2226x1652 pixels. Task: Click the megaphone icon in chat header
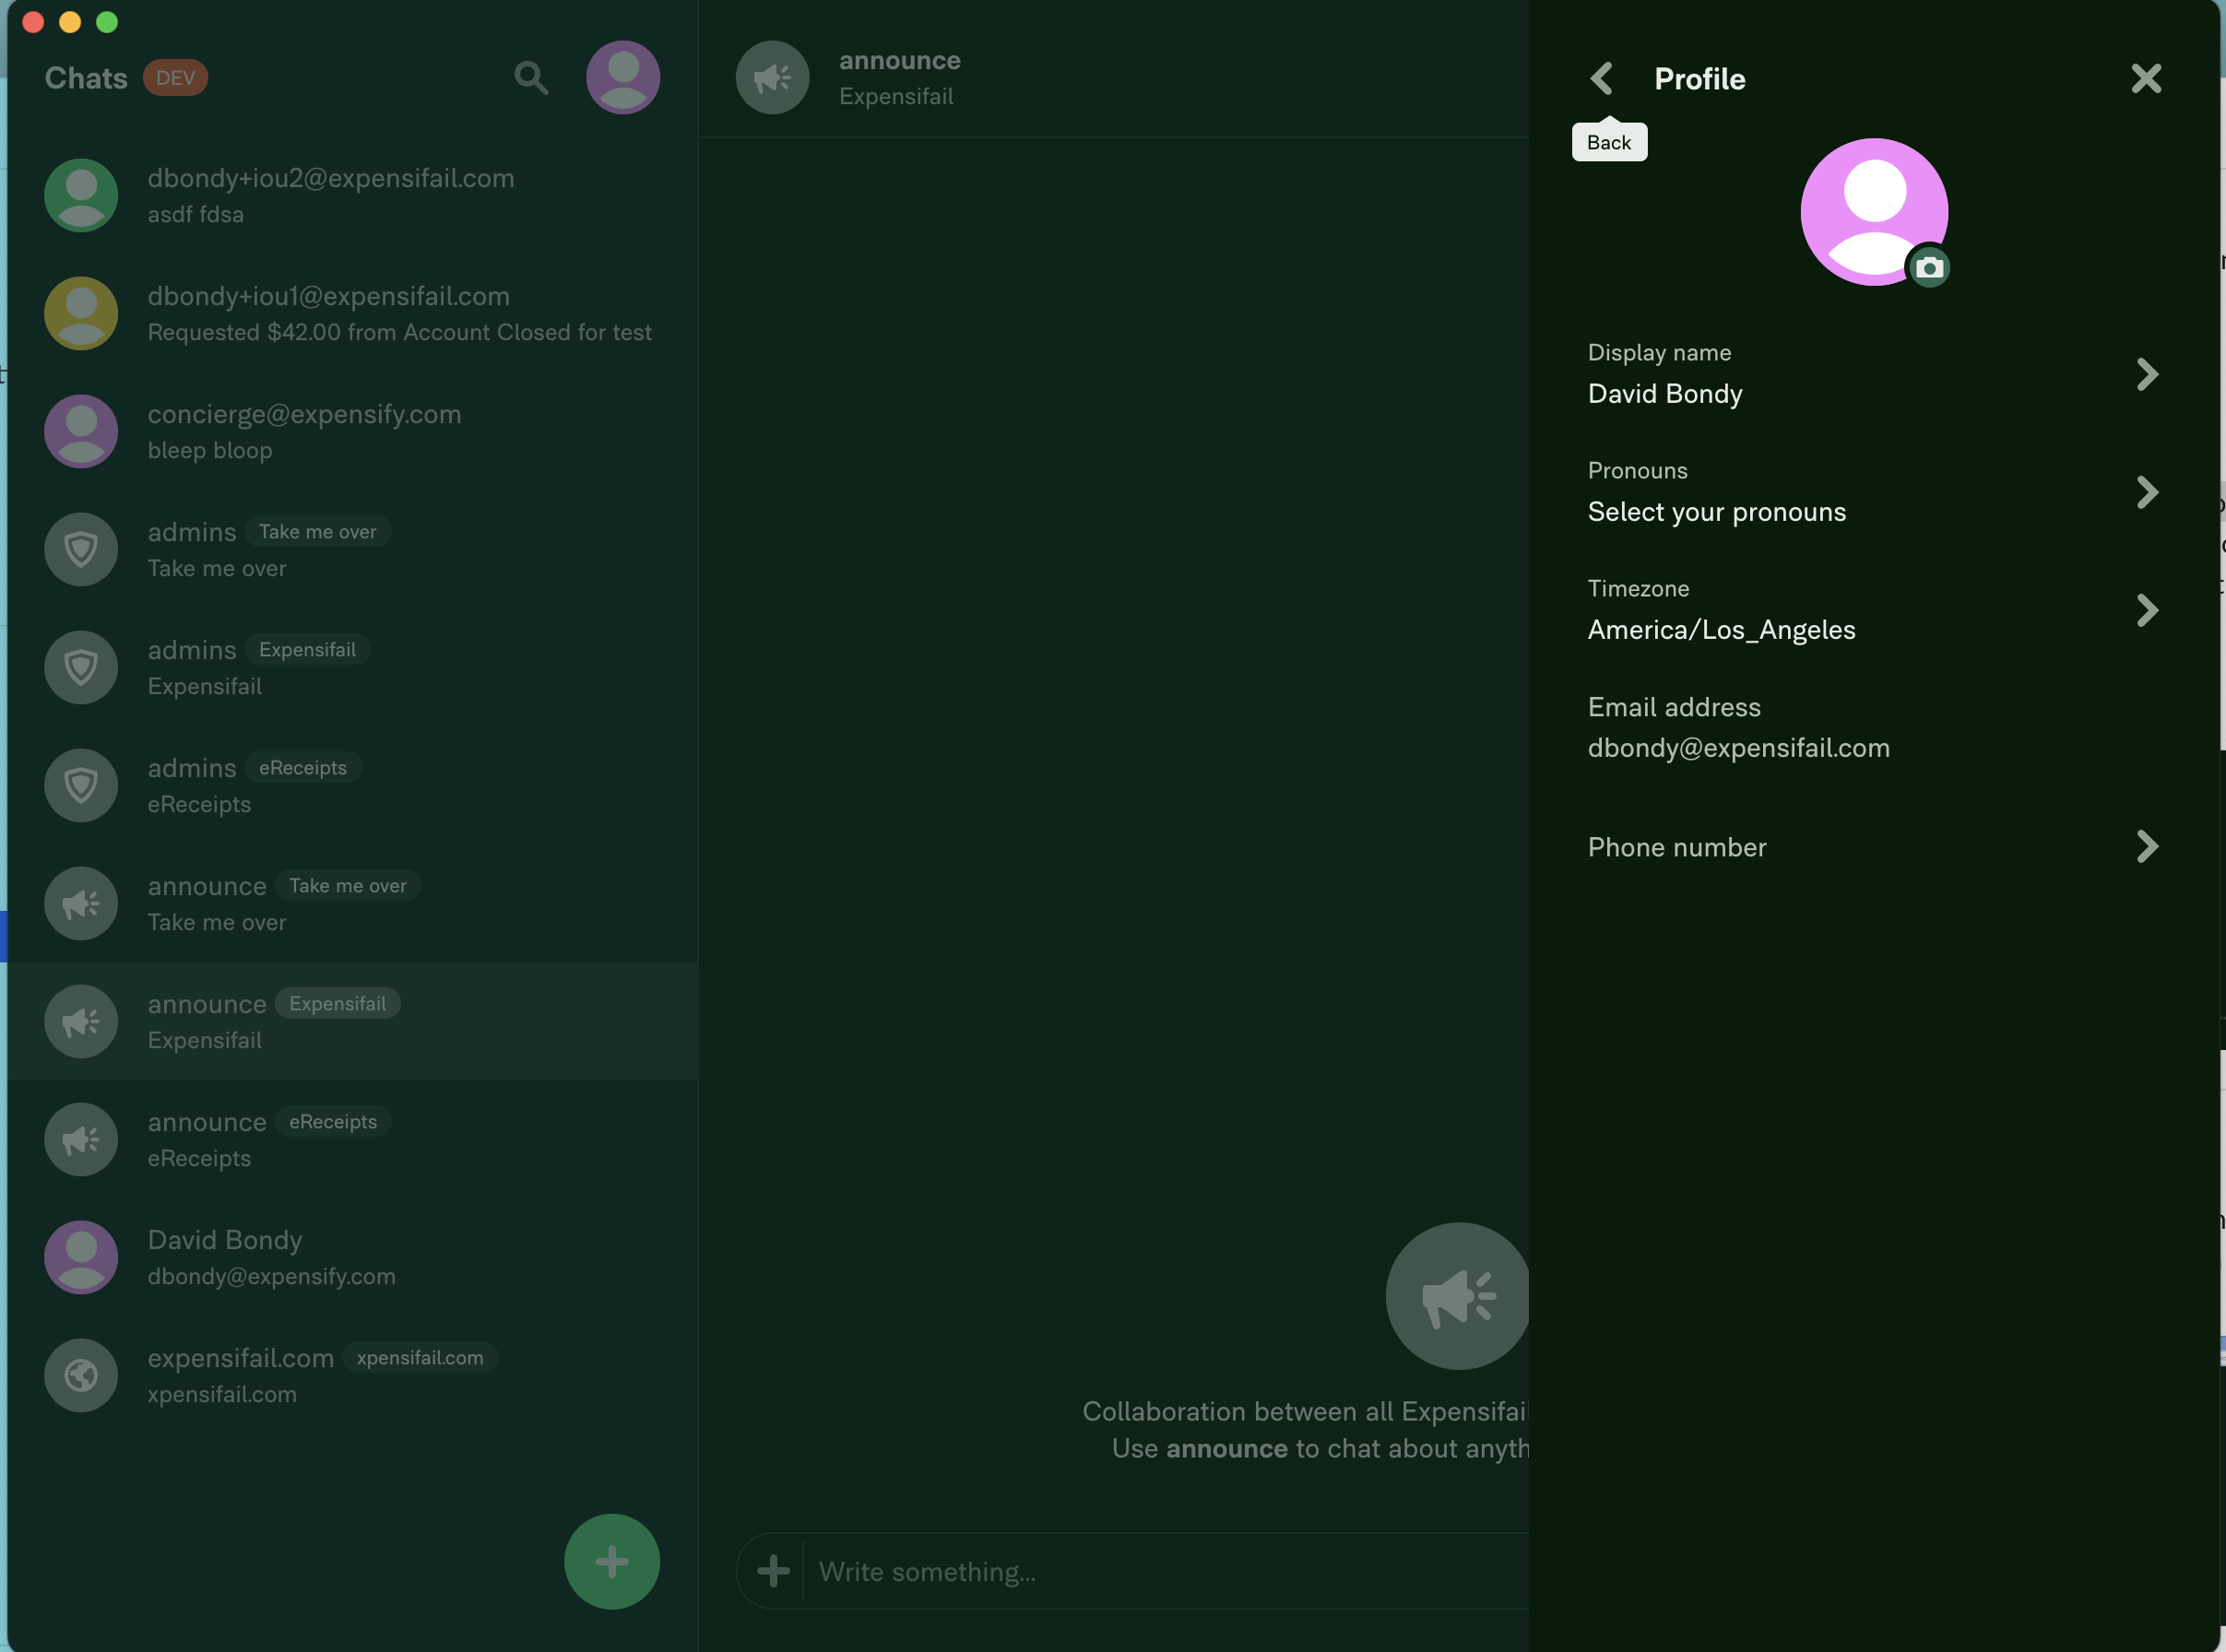coord(772,78)
